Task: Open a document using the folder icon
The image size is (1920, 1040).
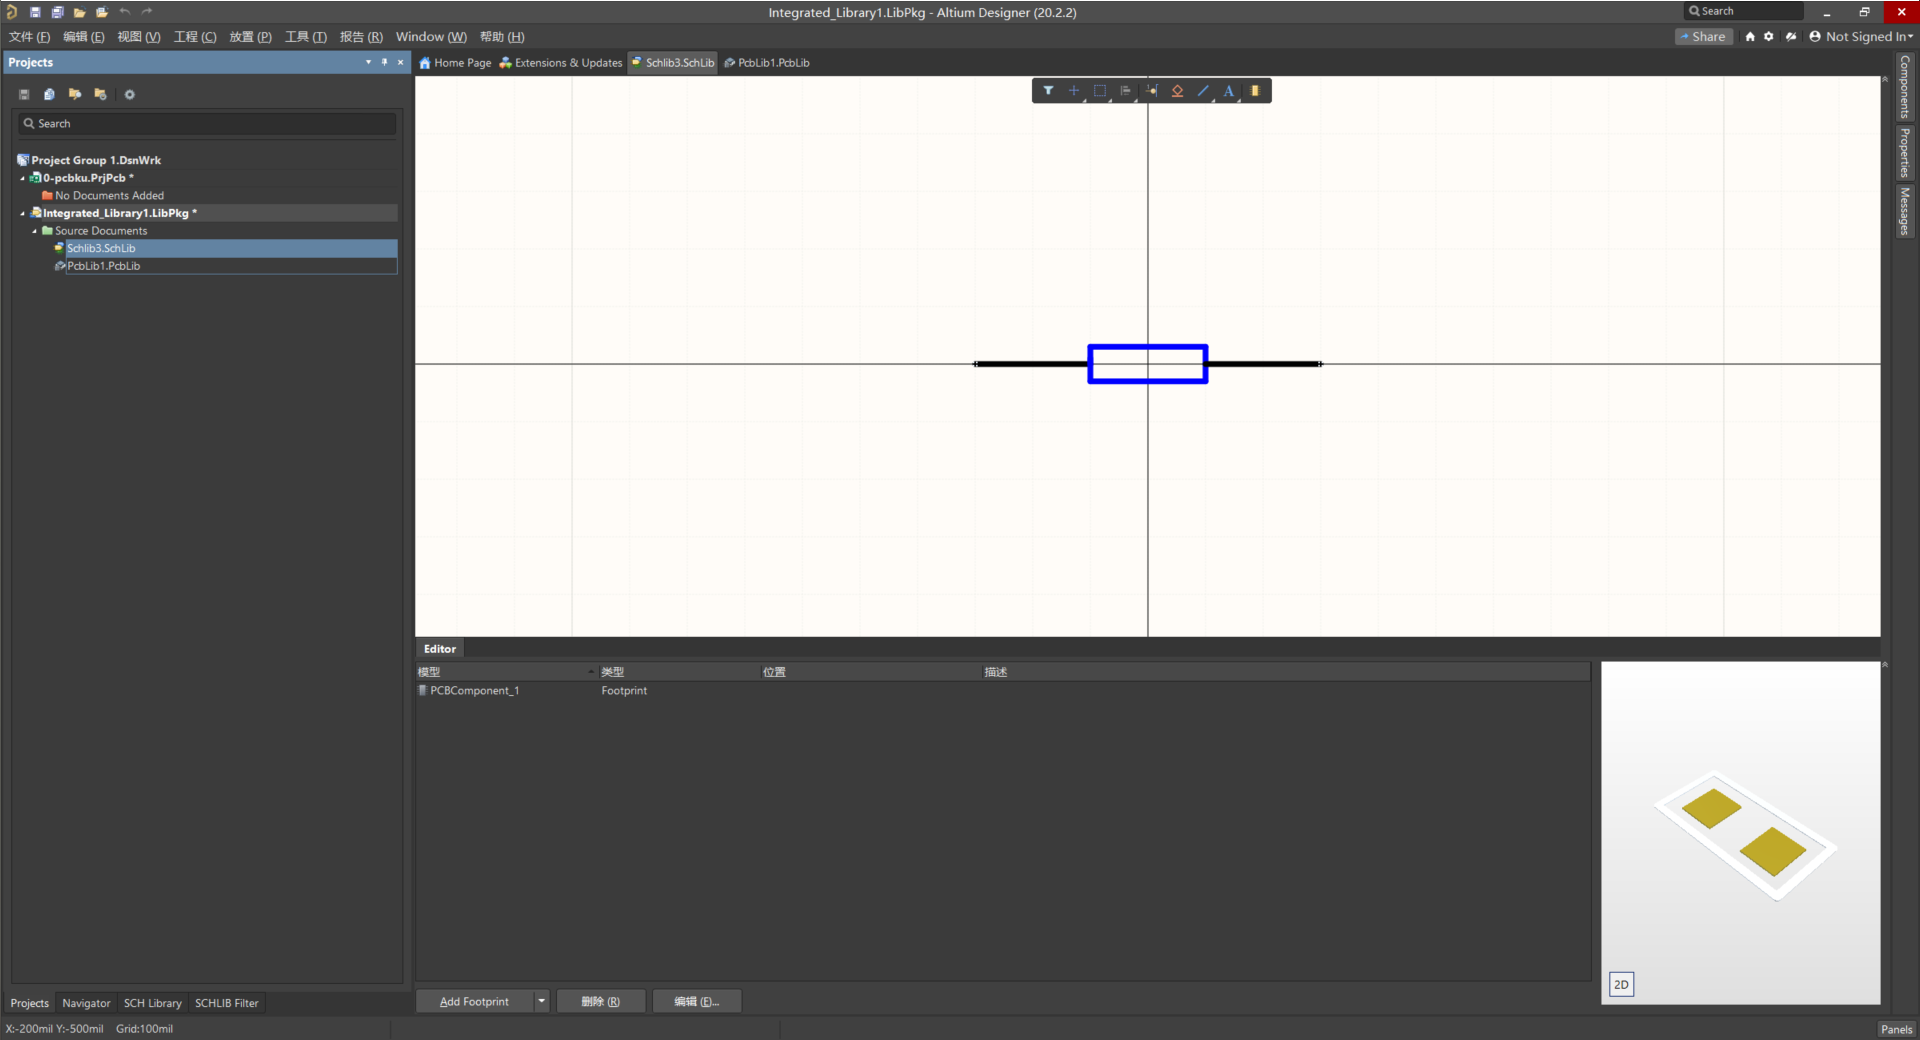Action: (79, 12)
